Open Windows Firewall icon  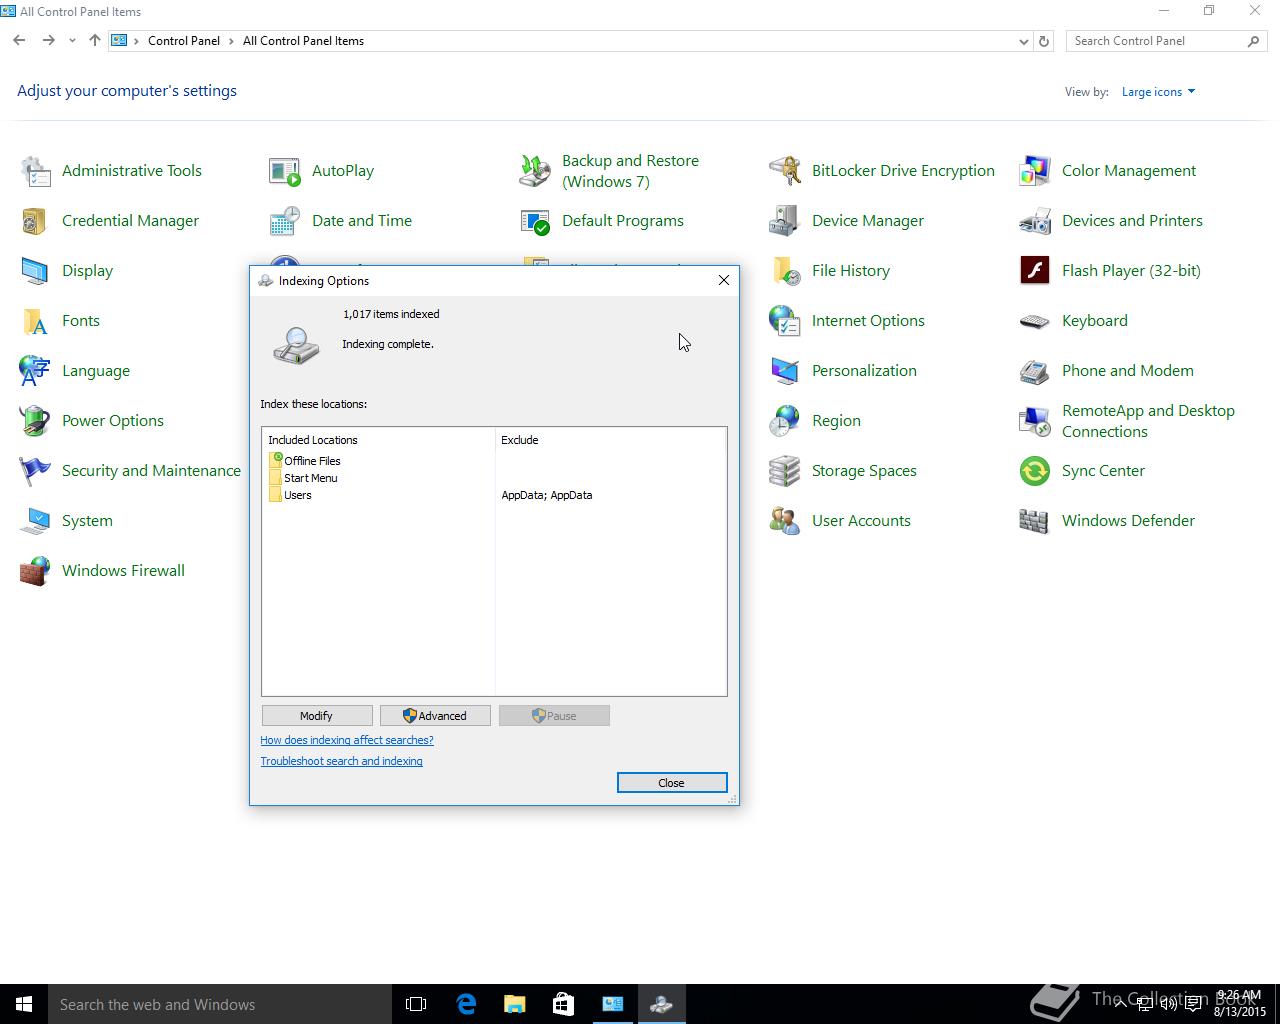click(x=35, y=571)
